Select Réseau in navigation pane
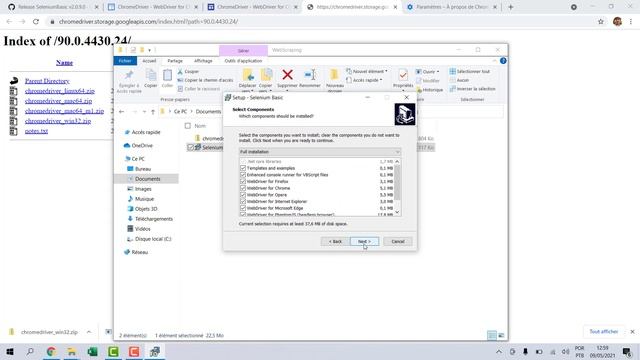This screenshot has height=360, width=640. (x=136, y=252)
